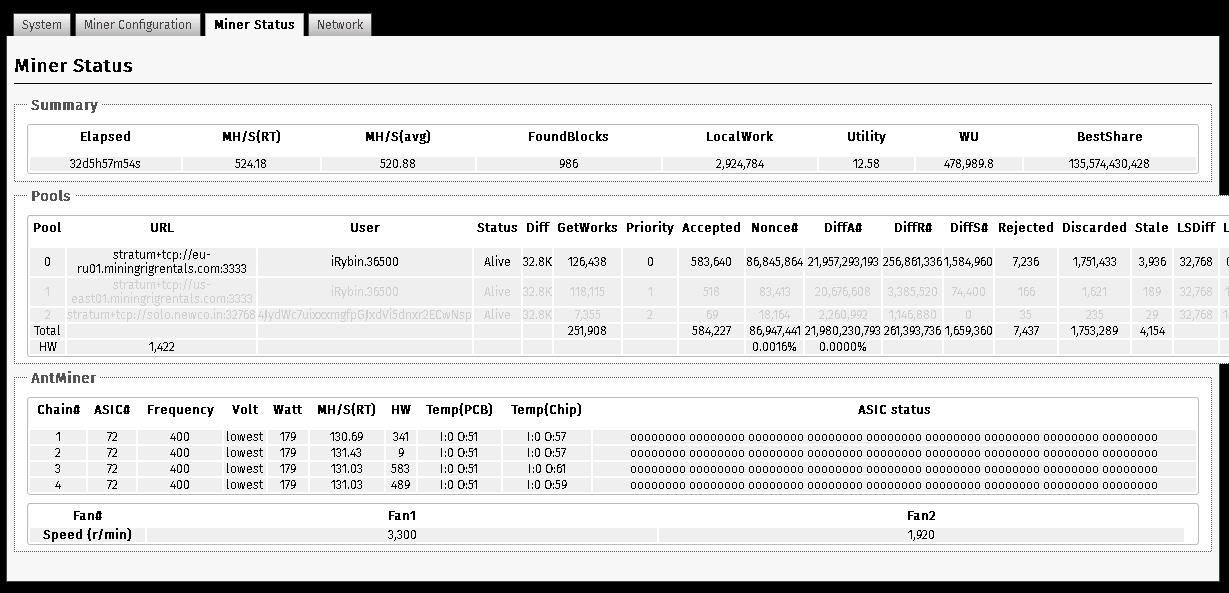This screenshot has width=1229, height=593.
Task: Click pool 2 URL solo.newco.in
Action: pos(162,315)
